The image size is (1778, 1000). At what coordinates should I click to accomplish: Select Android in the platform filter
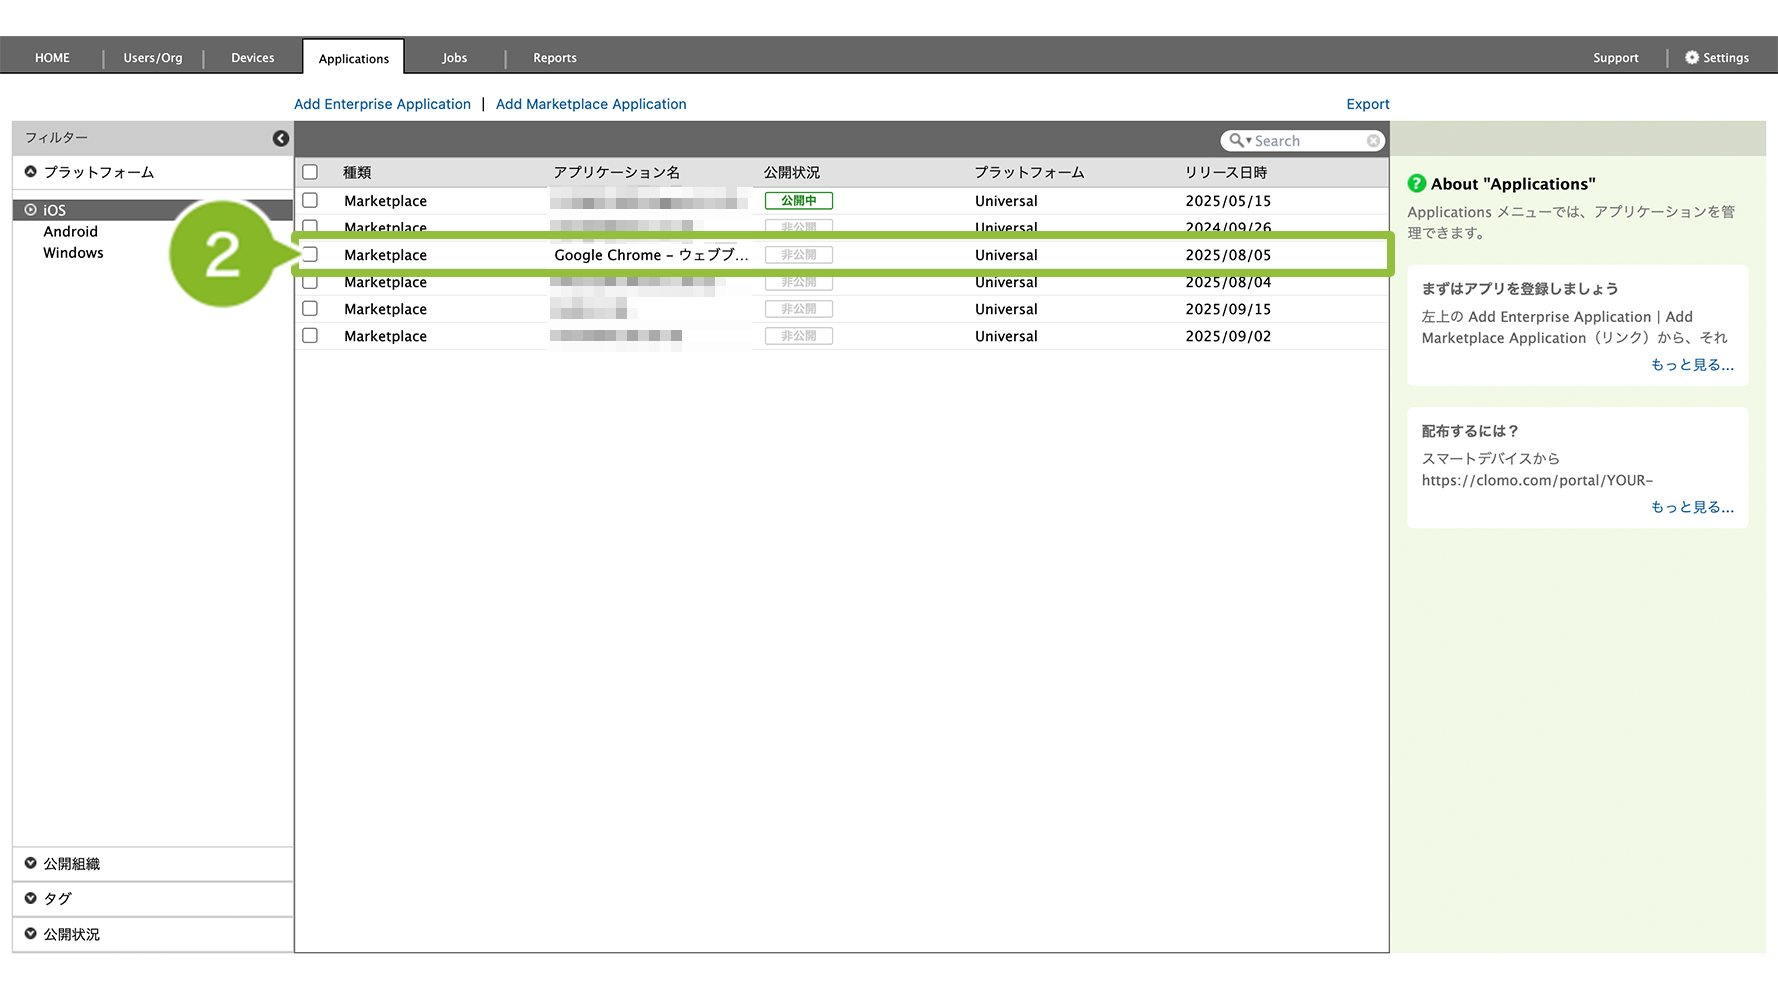pos(70,232)
